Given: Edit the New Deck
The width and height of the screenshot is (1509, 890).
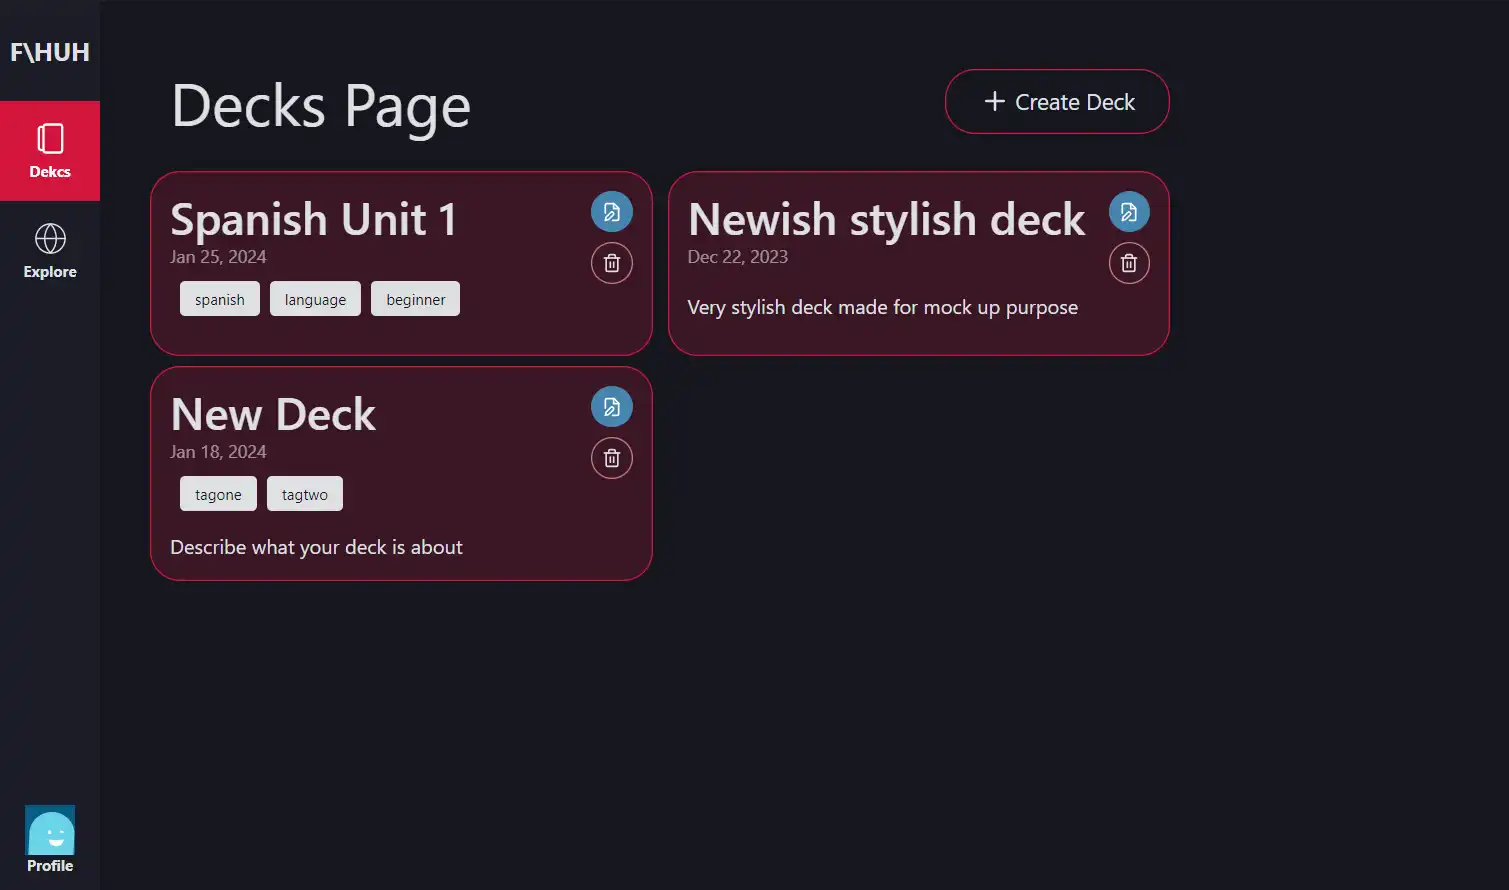Looking at the screenshot, I should (611, 406).
